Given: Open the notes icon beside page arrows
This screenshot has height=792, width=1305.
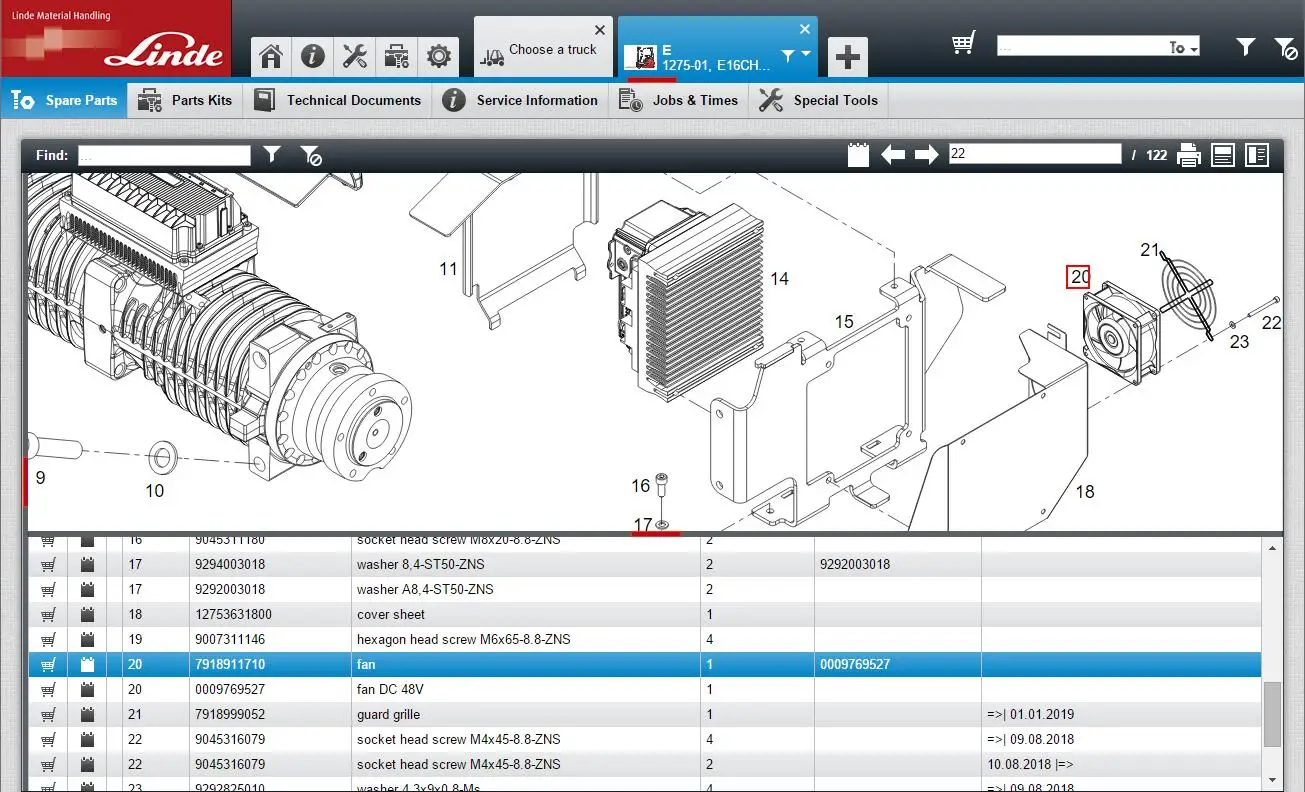Looking at the screenshot, I should (x=858, y=155).
